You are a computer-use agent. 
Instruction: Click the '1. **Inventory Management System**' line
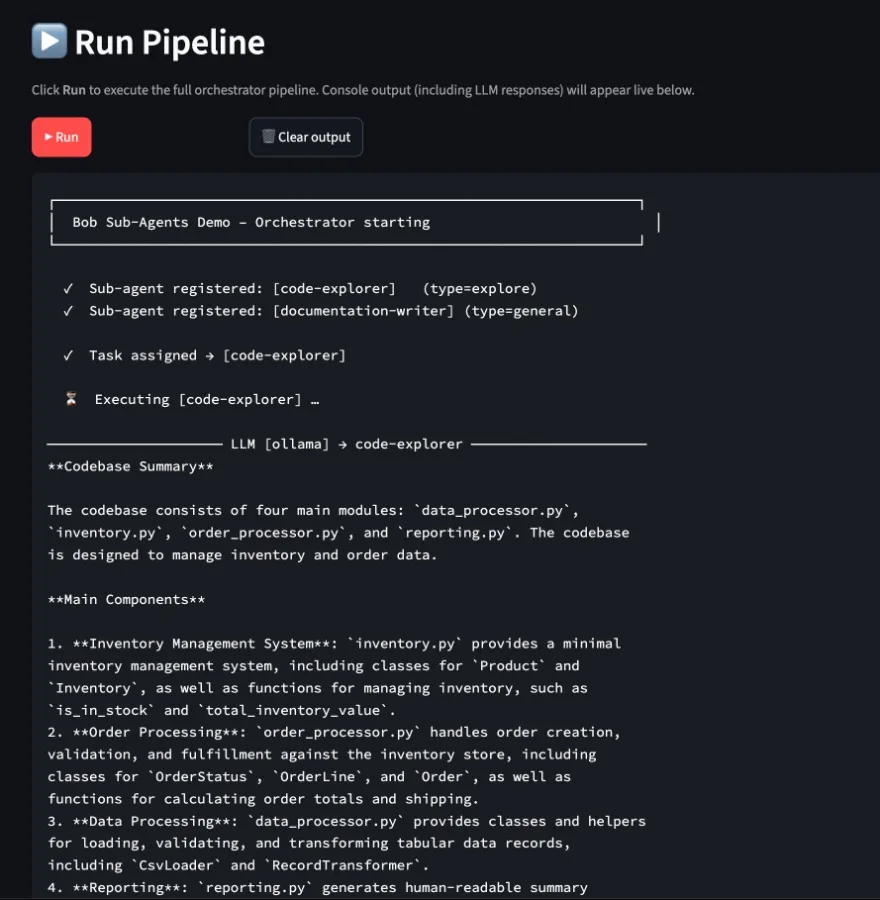point(334,644)
